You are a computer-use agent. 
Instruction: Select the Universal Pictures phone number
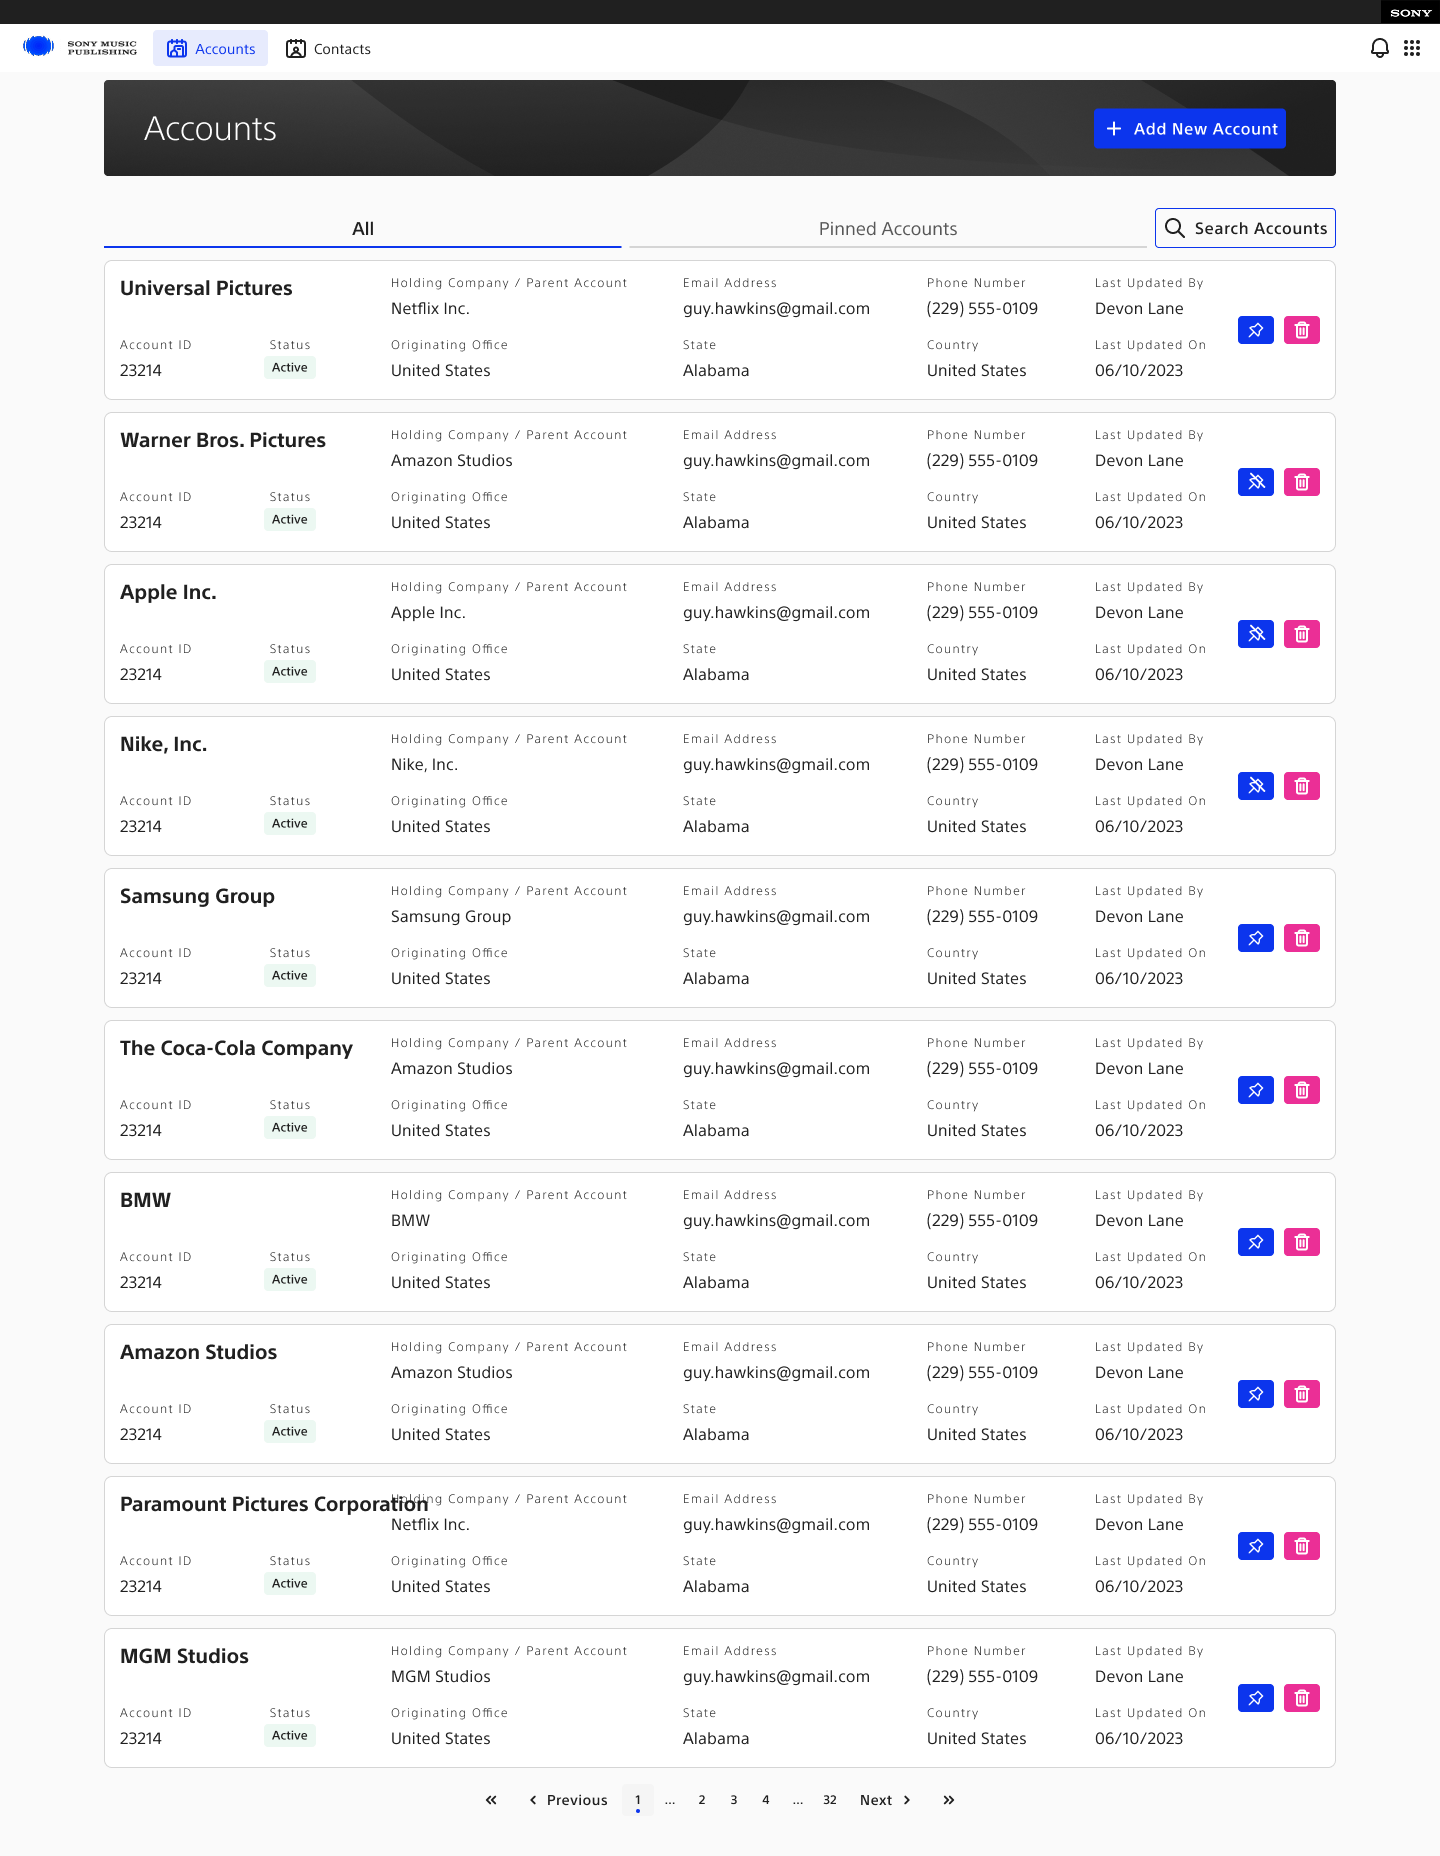tap(982, 309)
